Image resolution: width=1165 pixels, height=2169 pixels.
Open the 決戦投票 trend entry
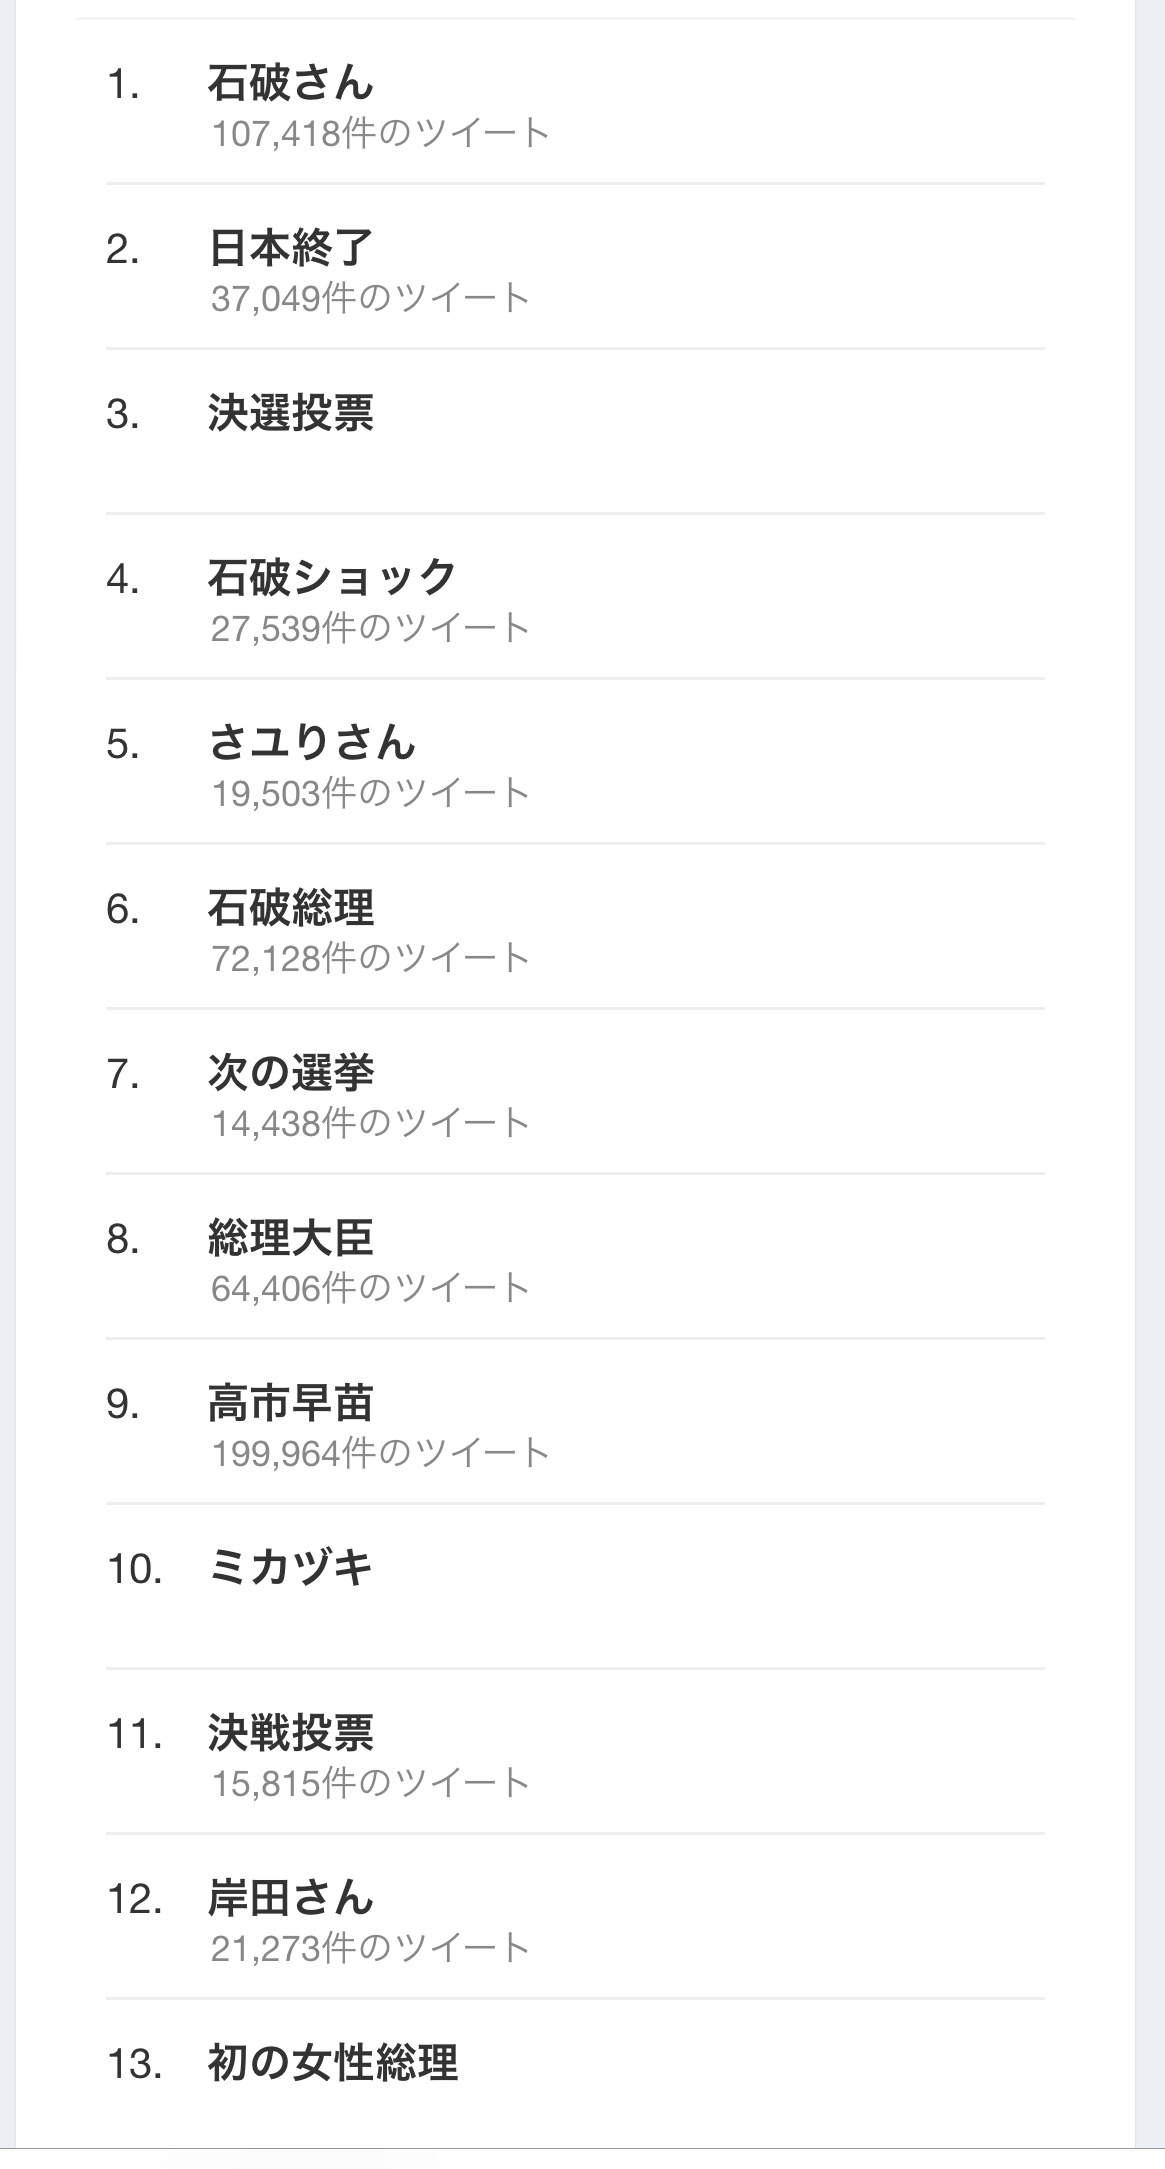[290, 1733]
